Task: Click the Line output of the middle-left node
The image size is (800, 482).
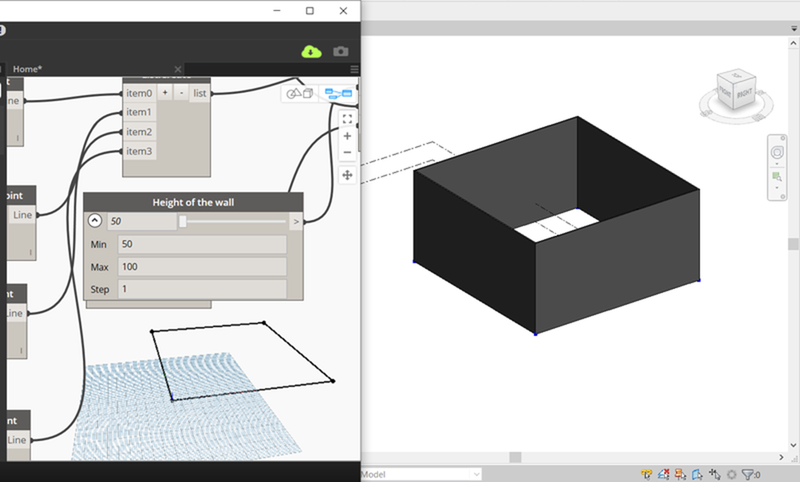Action: tap(22, 215)
